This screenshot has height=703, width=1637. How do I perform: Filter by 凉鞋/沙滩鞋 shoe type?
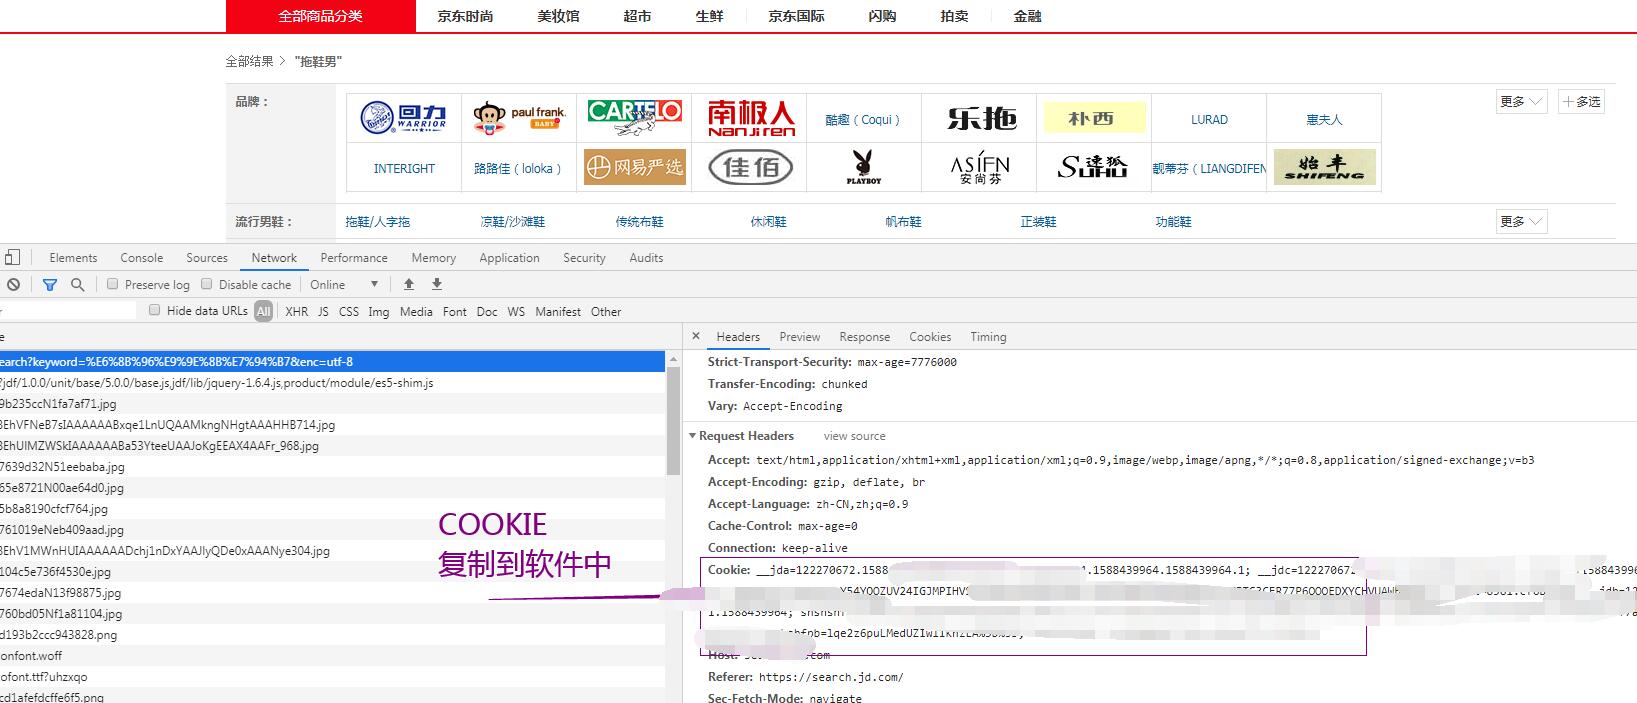(513, 222)
